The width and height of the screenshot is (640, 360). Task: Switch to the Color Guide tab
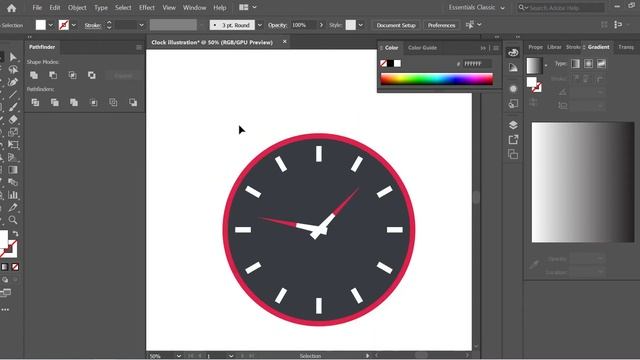(x=422, y=48)
